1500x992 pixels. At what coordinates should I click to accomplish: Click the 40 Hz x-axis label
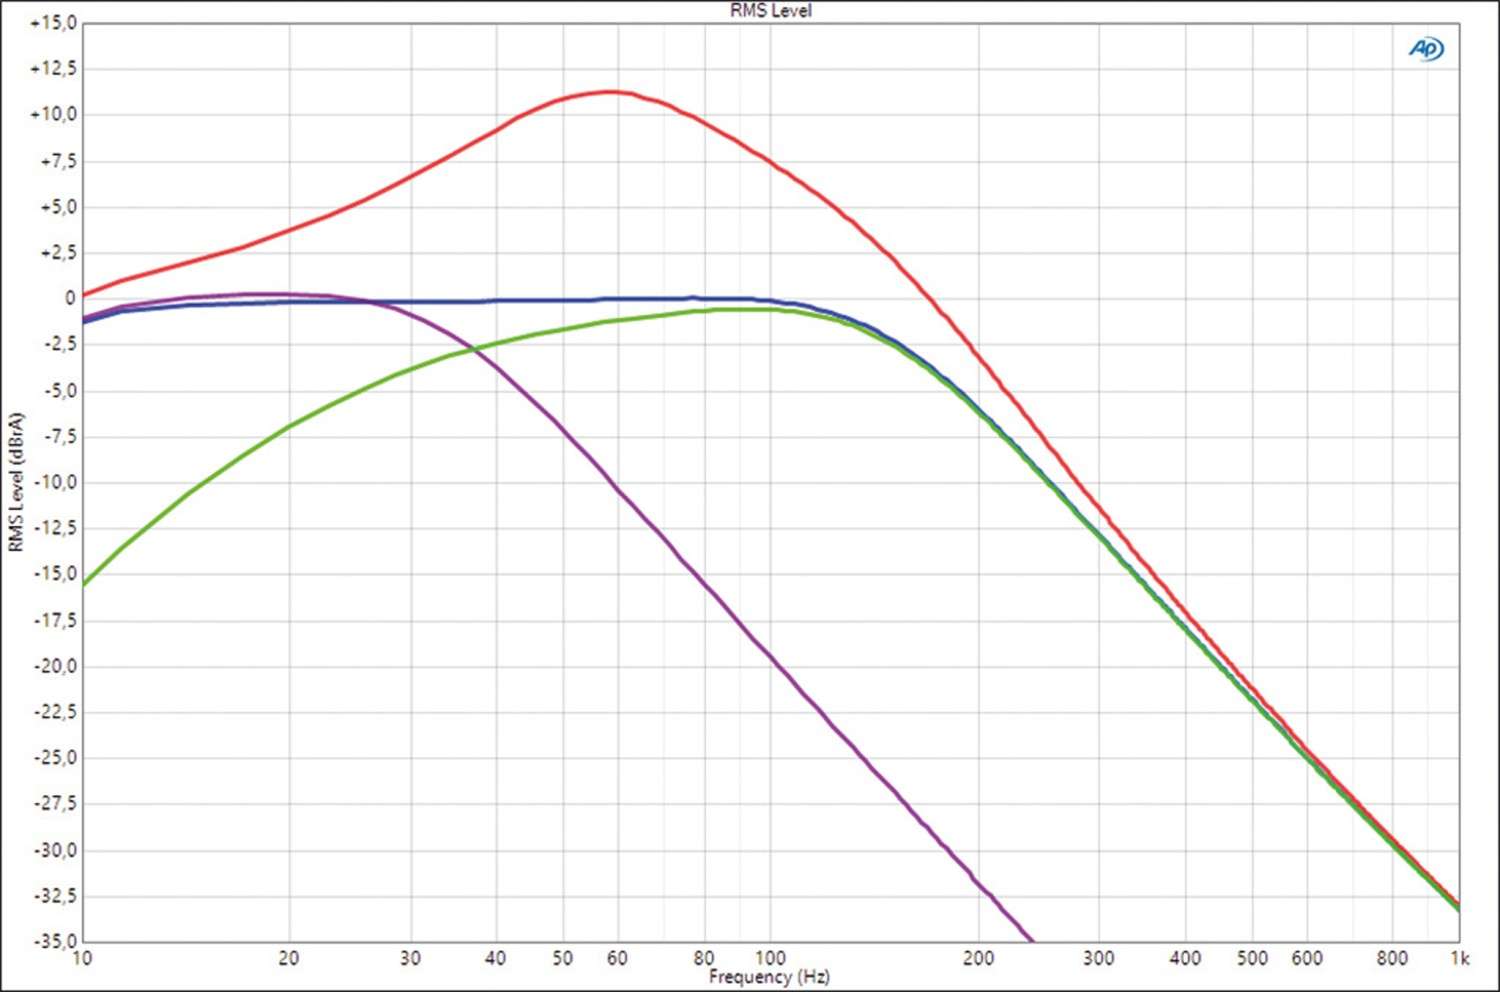pos(496,958)
